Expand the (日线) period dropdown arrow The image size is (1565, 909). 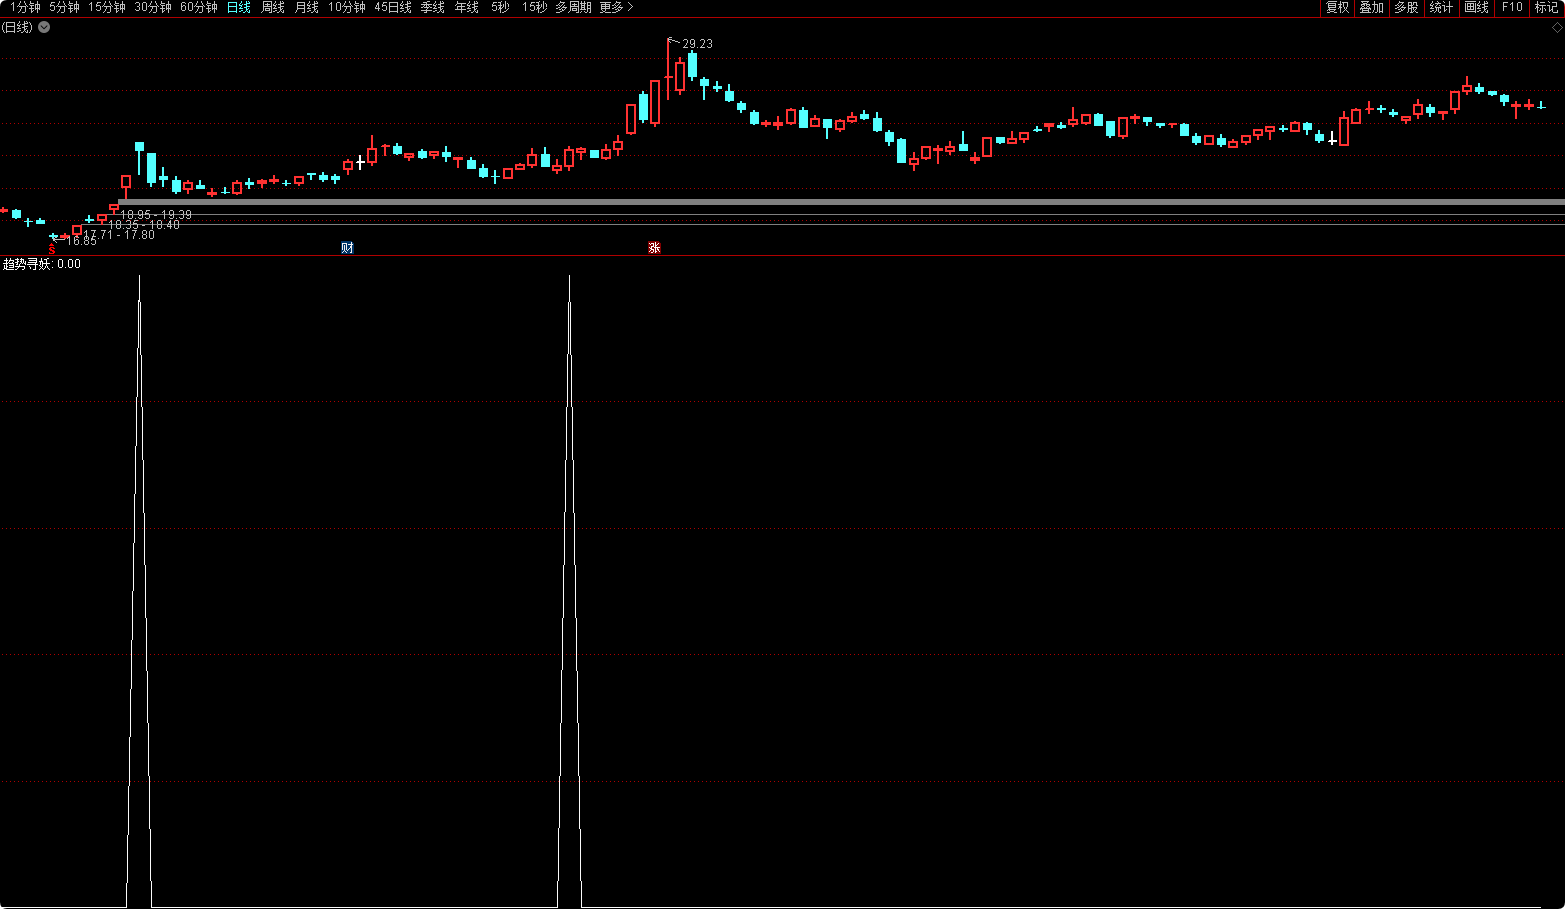pyautogui.click(x=44, y=28)
